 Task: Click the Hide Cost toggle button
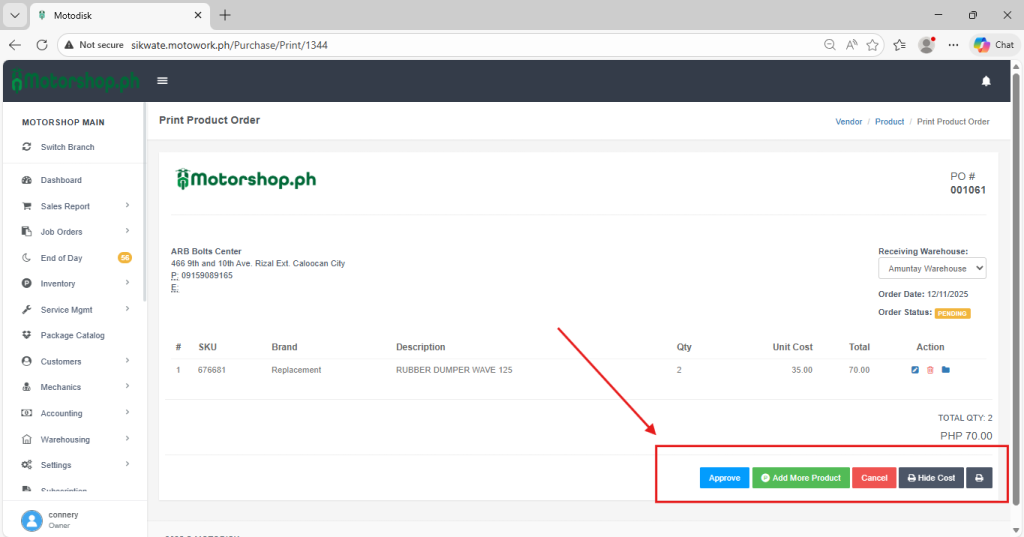(931, 478)
